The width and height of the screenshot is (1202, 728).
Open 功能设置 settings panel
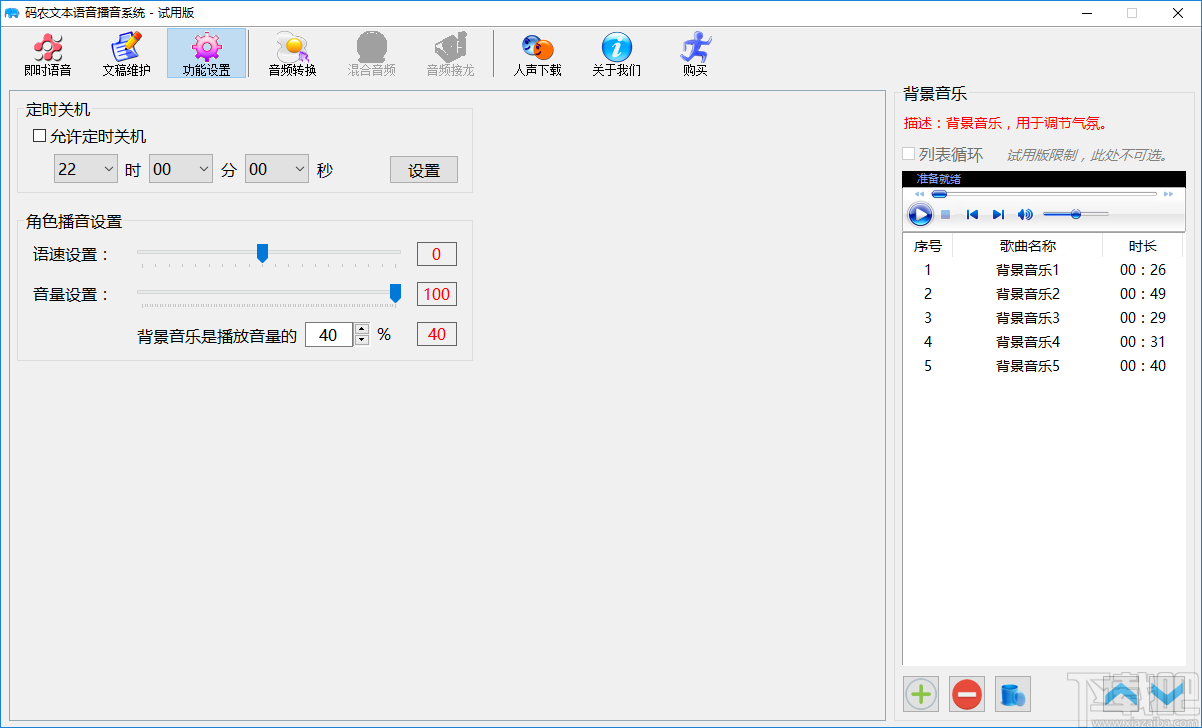coord(207,54)
